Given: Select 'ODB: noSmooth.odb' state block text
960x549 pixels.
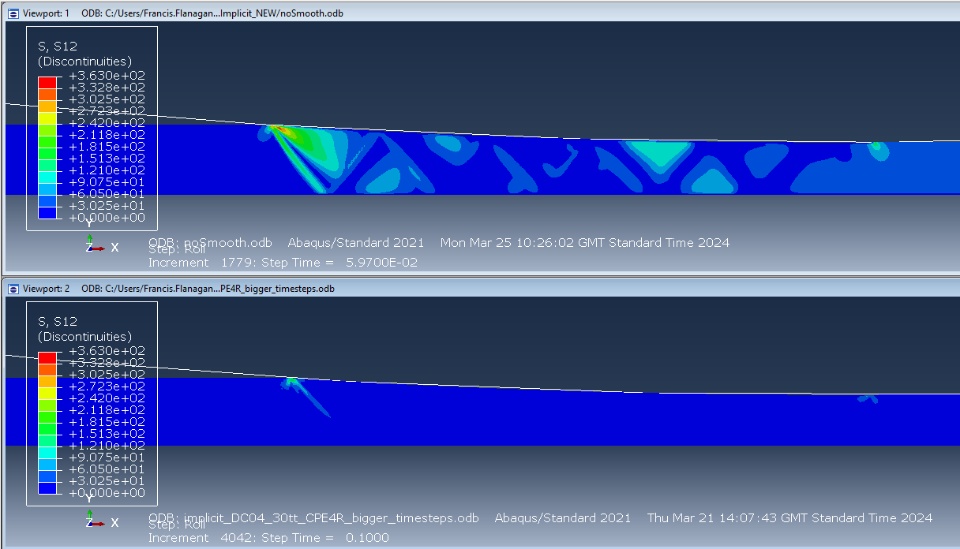Looking at the screenshot, I should tap(210, 242).
